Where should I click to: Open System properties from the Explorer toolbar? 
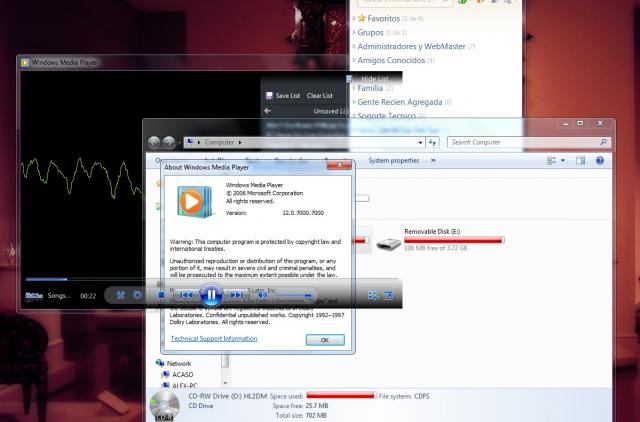[393, 160]
